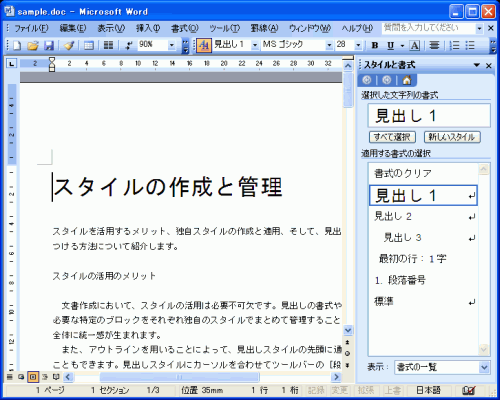The height and width of the screenshot is (400, 500).
Task: Open help question box dropdown arrow
Action: (x=479, y=29)
